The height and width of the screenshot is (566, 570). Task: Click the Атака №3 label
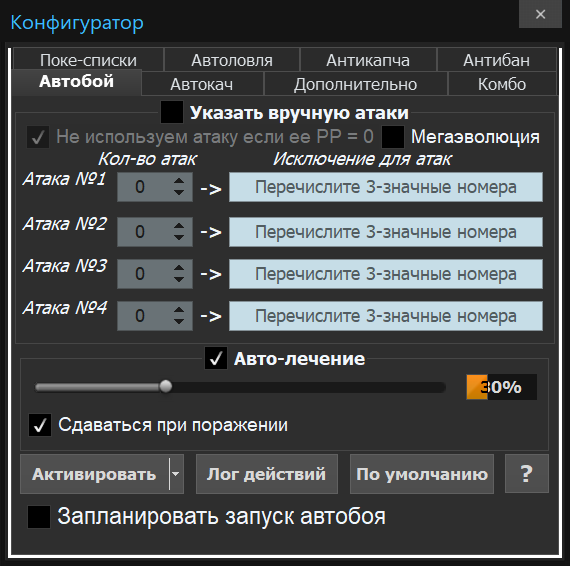click(65, 266)
